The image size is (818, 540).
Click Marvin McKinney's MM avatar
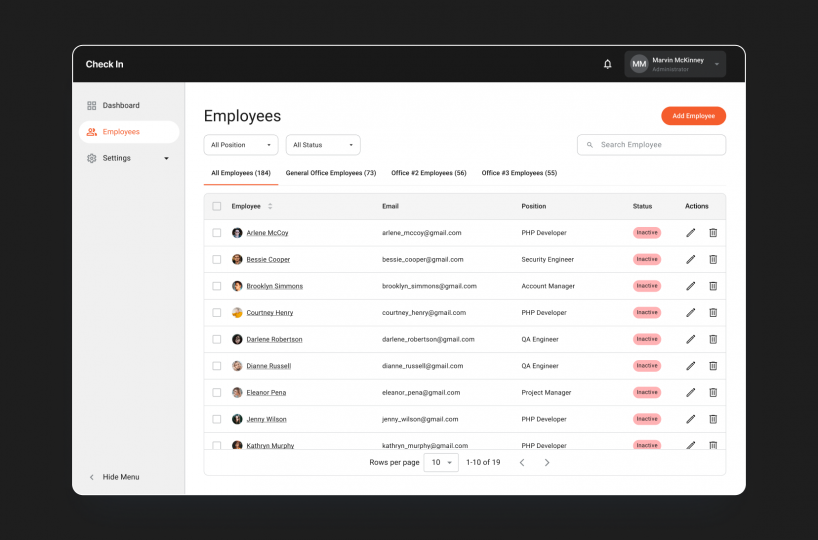pyautogui.click(x=639, y=64)
